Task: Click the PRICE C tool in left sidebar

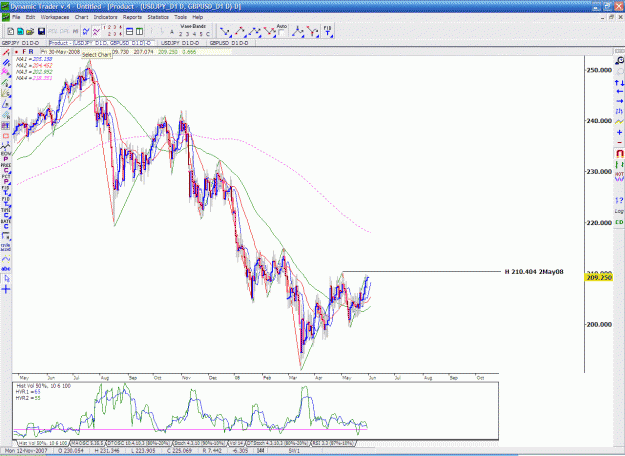Action: [x=6, y=167]
